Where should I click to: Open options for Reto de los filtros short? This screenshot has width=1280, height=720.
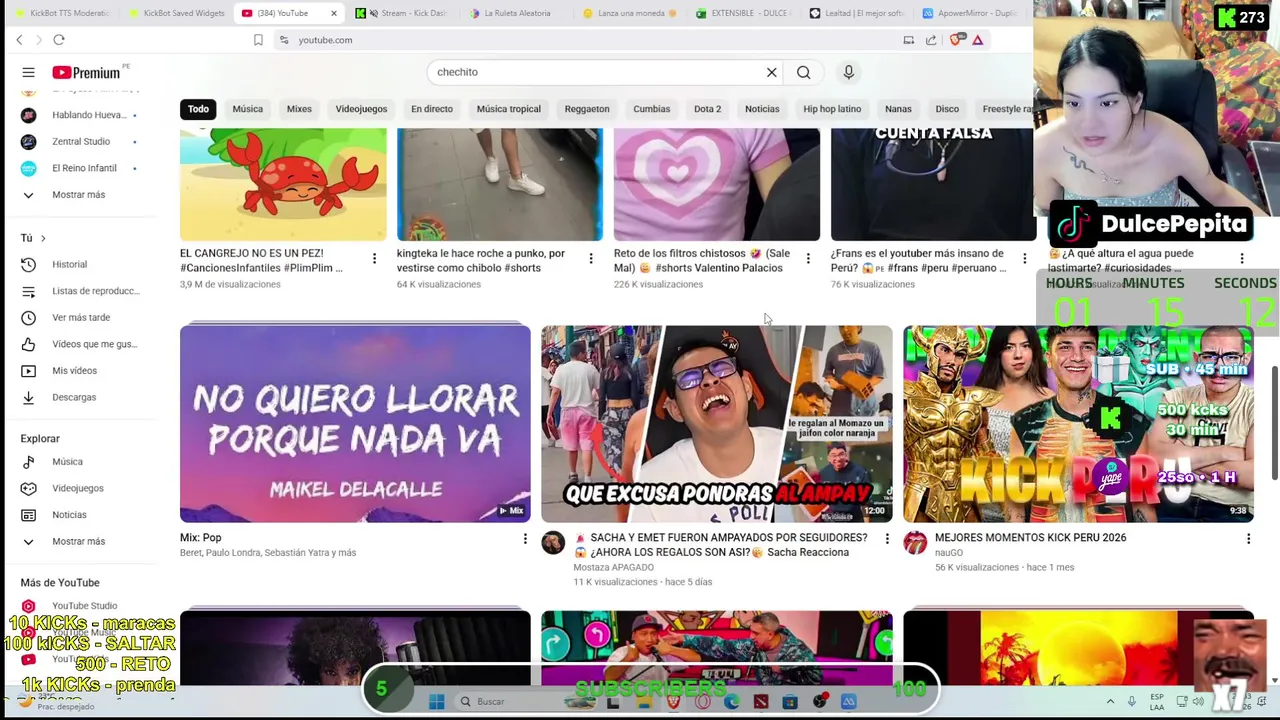click(808, 259)
